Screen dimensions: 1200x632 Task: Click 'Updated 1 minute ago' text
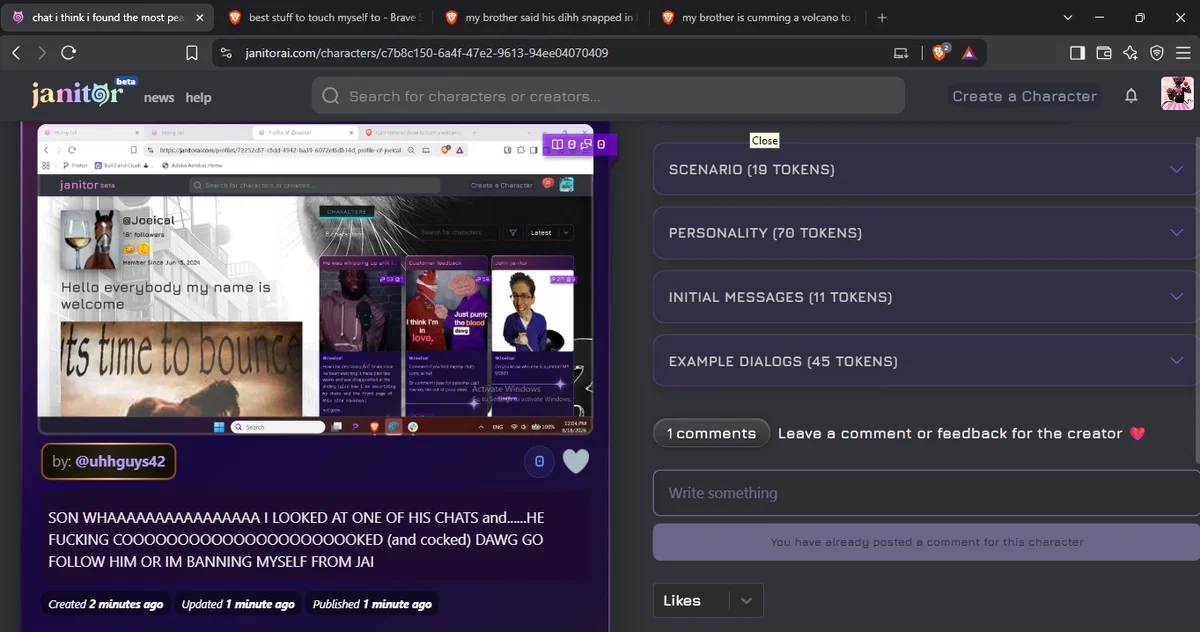point(238,604)
